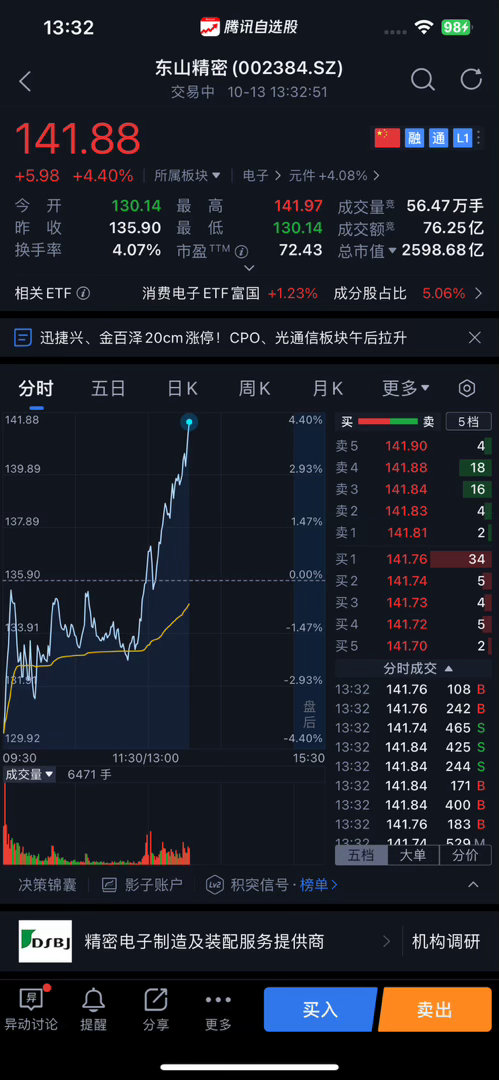Screen dimensions: 499x1080
Task: Open the 成交量 indicator dropdown
Action: [30, 774]
